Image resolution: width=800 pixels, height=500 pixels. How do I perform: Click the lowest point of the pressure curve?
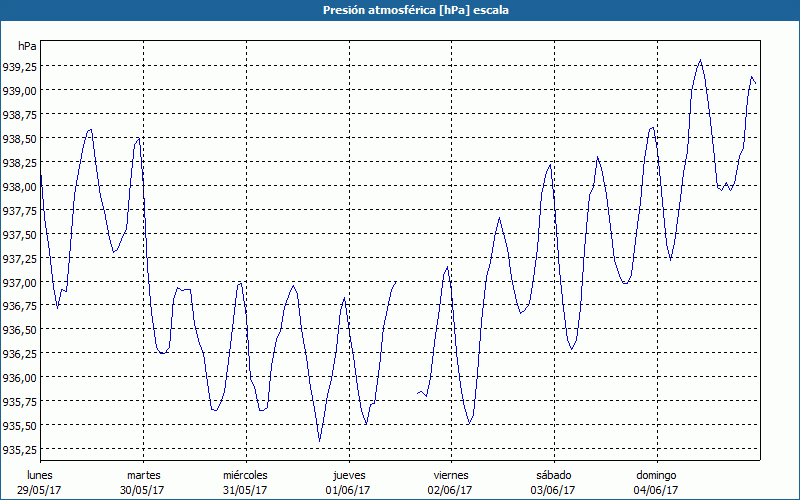pos(320,440)
